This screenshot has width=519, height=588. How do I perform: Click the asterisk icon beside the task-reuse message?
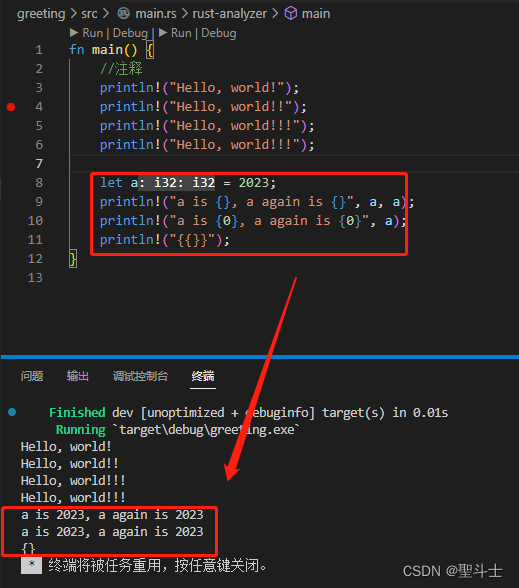pos(31,565)
